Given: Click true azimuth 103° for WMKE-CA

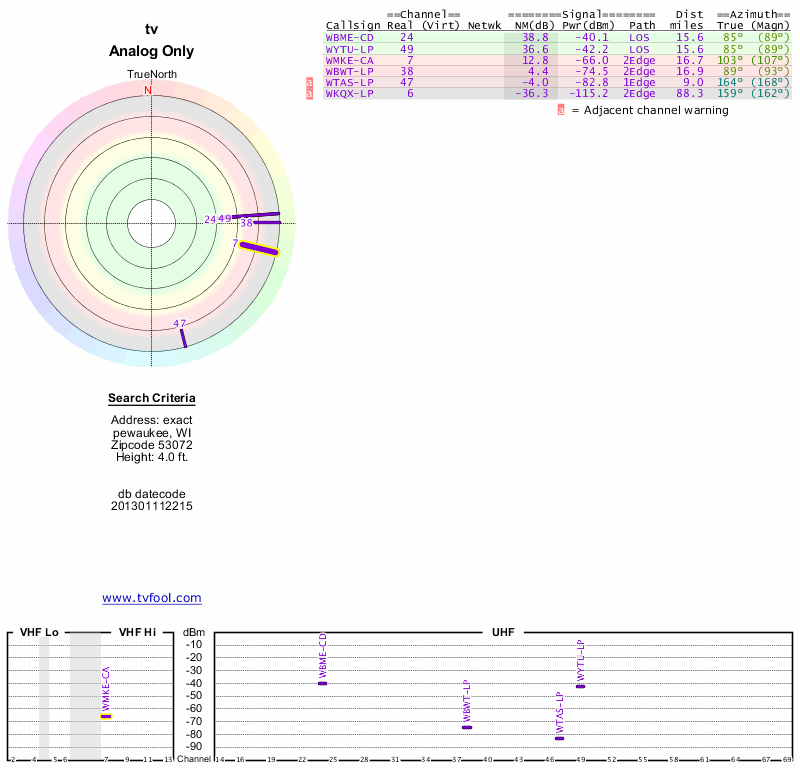Looking at the screenshot, I should pyautogui.click(x=730, y=61).
